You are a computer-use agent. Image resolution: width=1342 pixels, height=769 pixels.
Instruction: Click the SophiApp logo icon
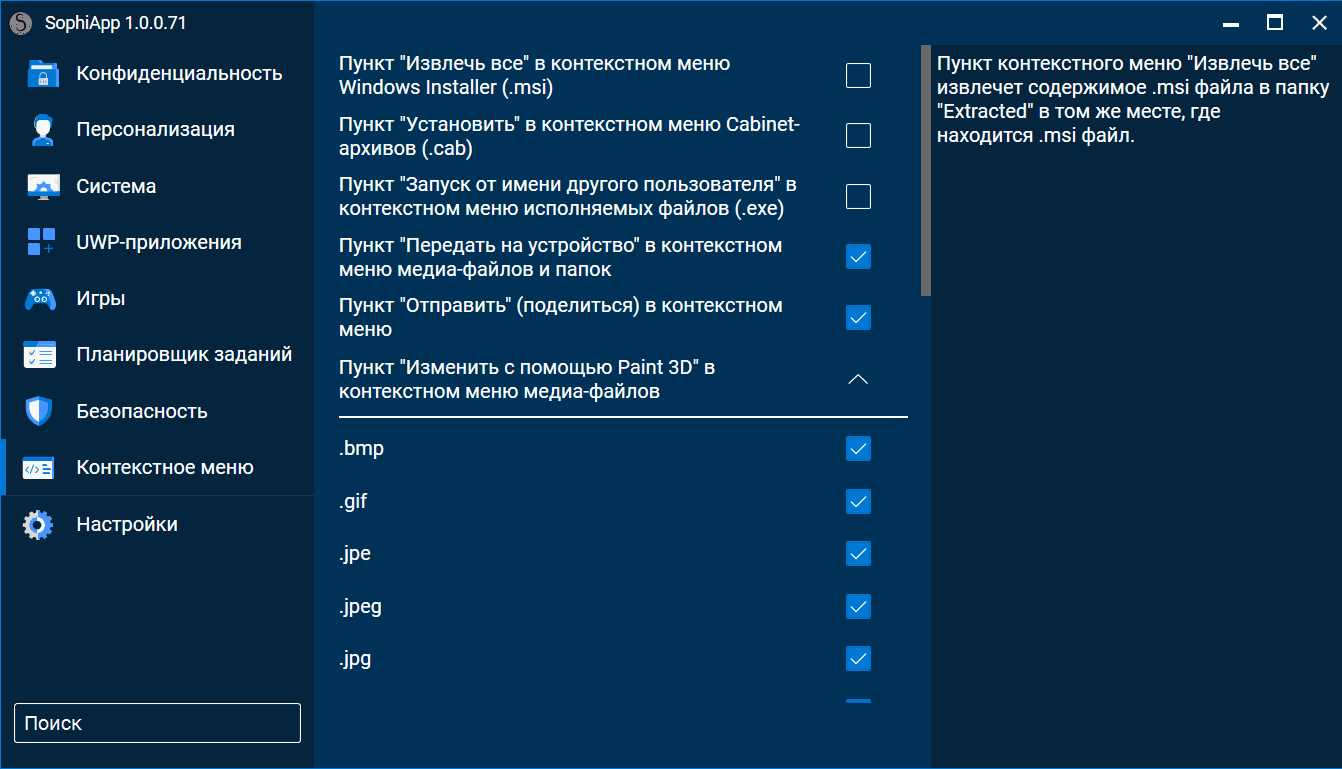click(21, 22)
